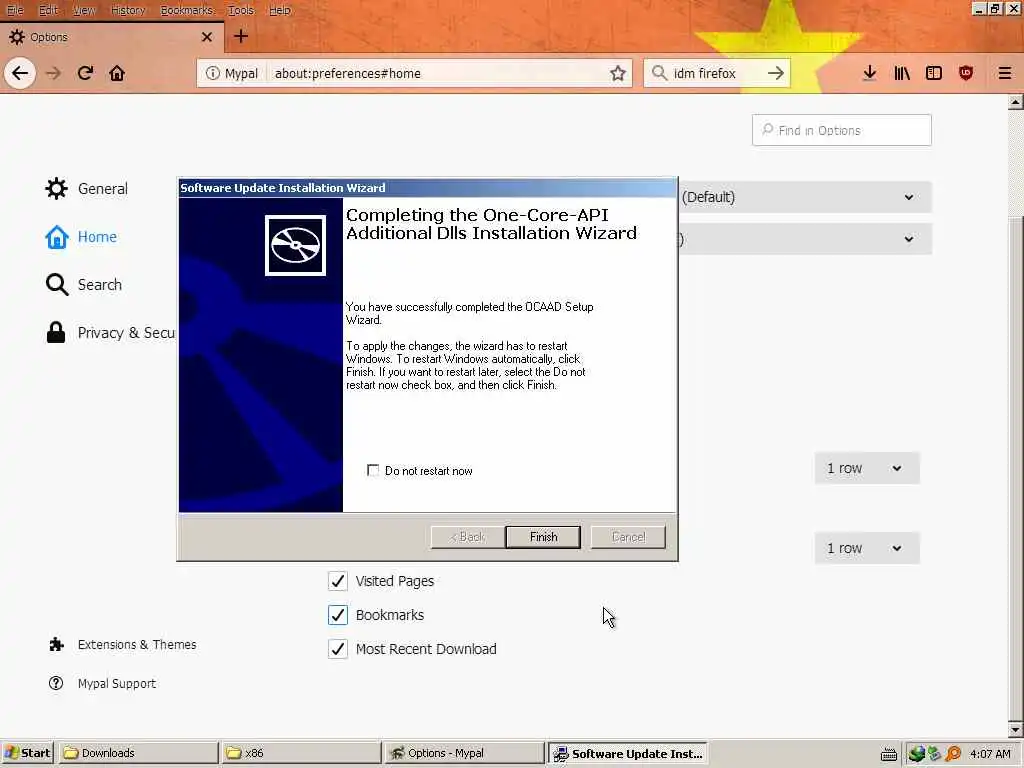
Task: Uncheck Most Recent Download checkbox
Action: point(338,648)
